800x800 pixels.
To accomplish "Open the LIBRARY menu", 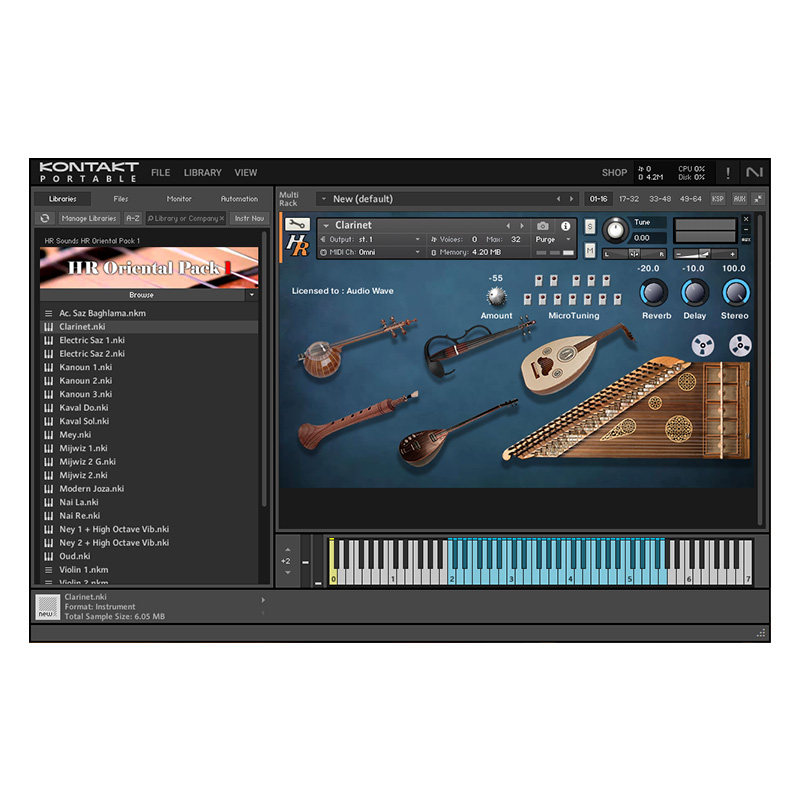I will [x=203, y=173].
